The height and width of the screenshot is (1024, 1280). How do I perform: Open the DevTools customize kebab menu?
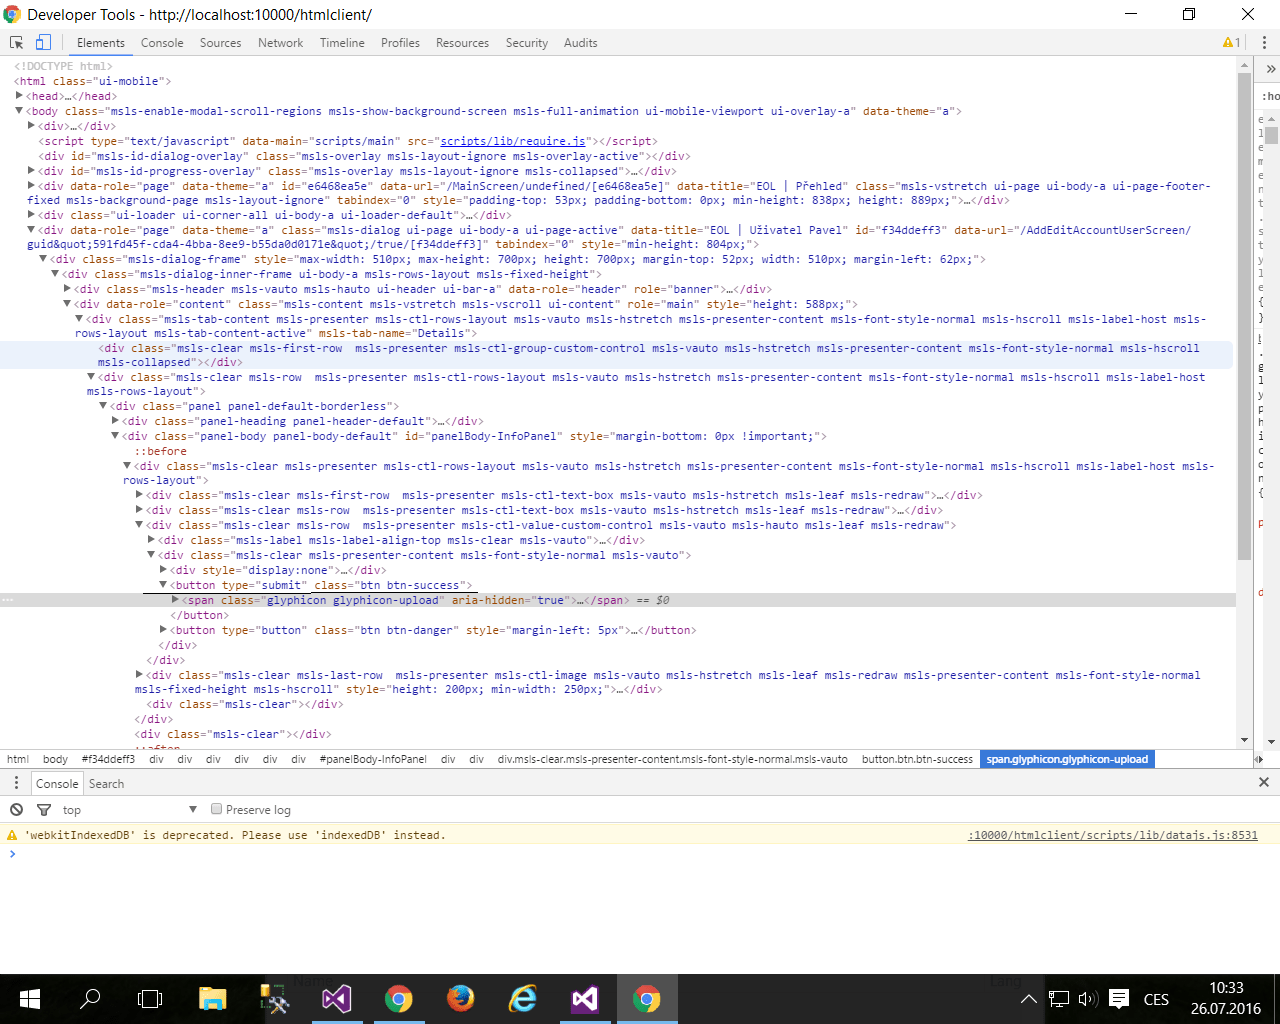click(1264, 43)
